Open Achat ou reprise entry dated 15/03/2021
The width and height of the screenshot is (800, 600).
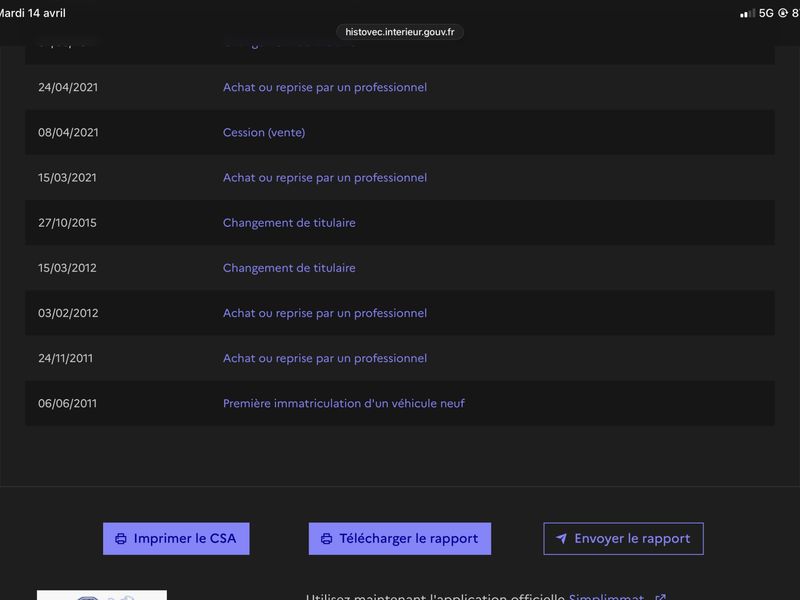[x=324, y=178]
